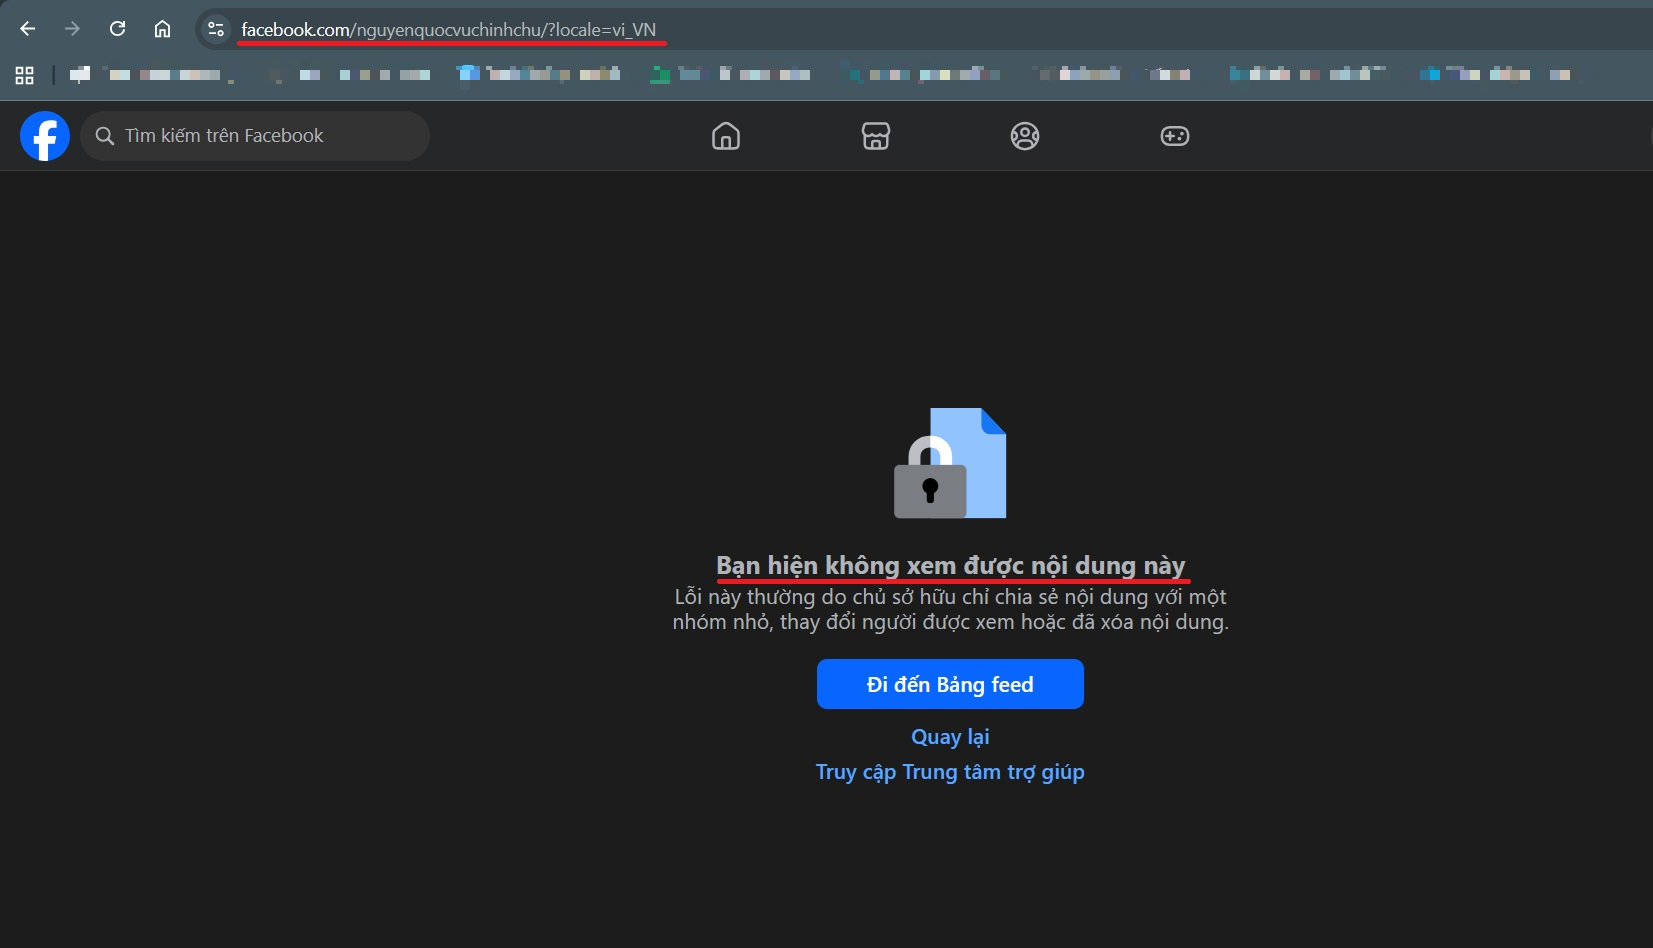Click the "Bạn hiện không xem được nội dung này" heading
This screenshot has width=1653, height=948.
950,566
